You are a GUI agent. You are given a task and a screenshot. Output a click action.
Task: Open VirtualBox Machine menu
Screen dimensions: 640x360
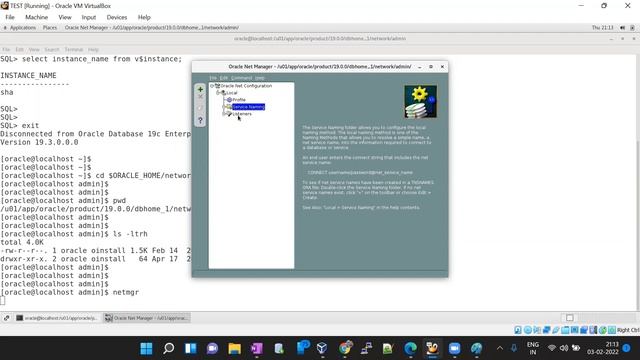pyautogui.click(x=36, y=17)
